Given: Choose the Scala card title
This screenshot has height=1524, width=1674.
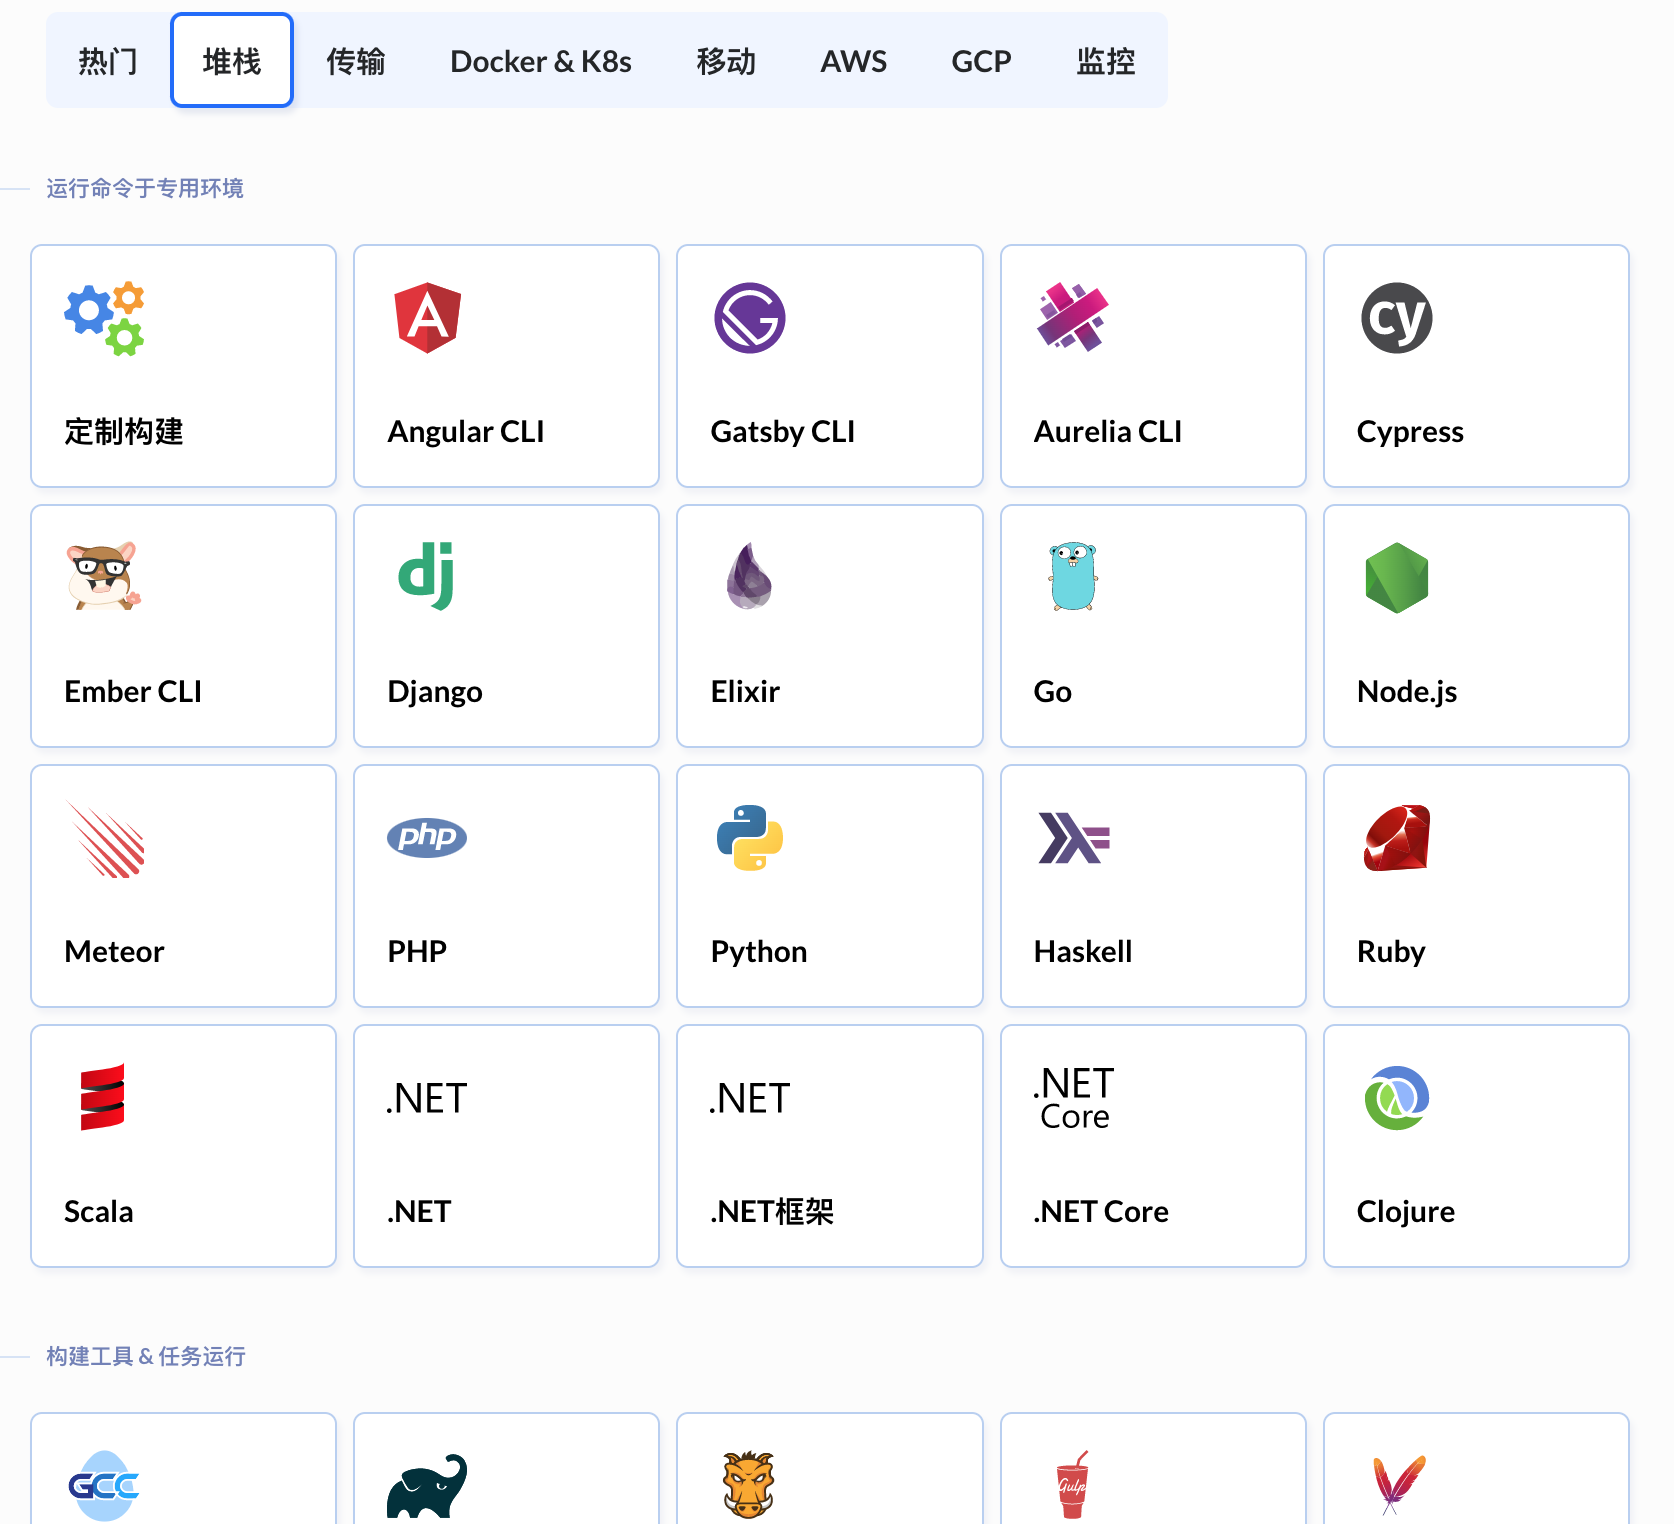Looking at the screenshot, I should [x=99, y=1211].
